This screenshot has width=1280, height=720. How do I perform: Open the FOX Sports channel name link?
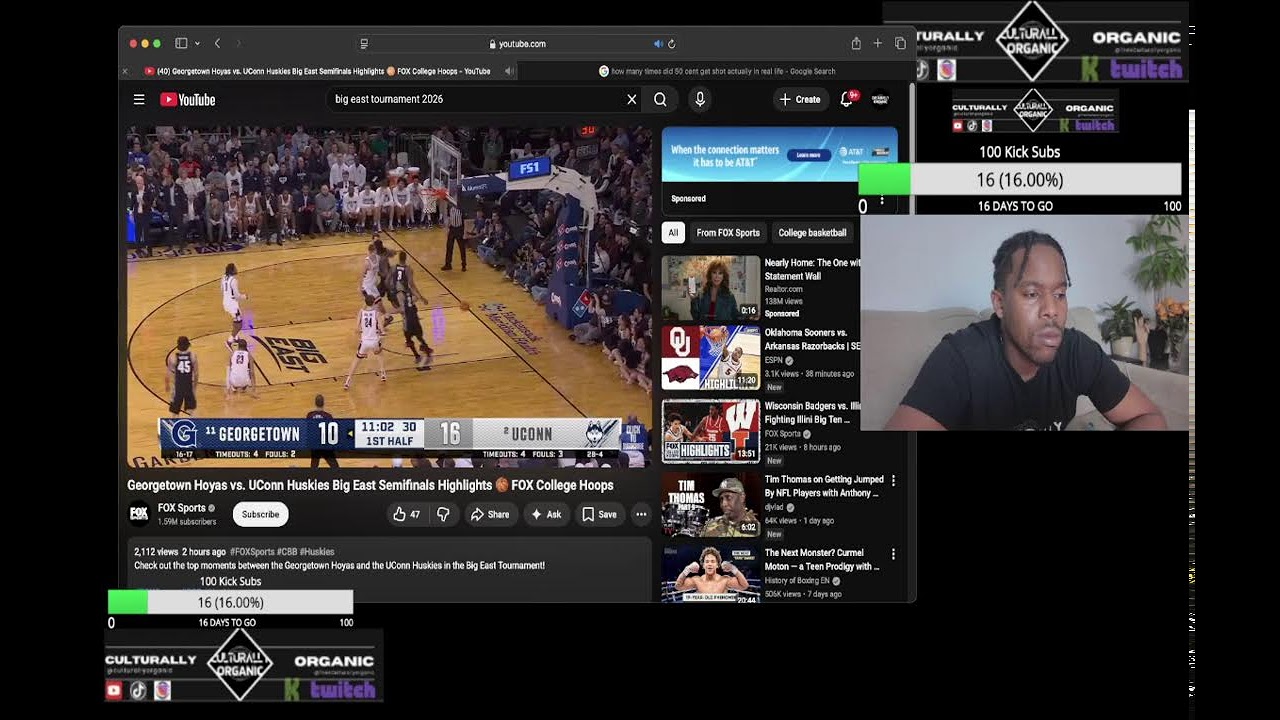[182, 508]
